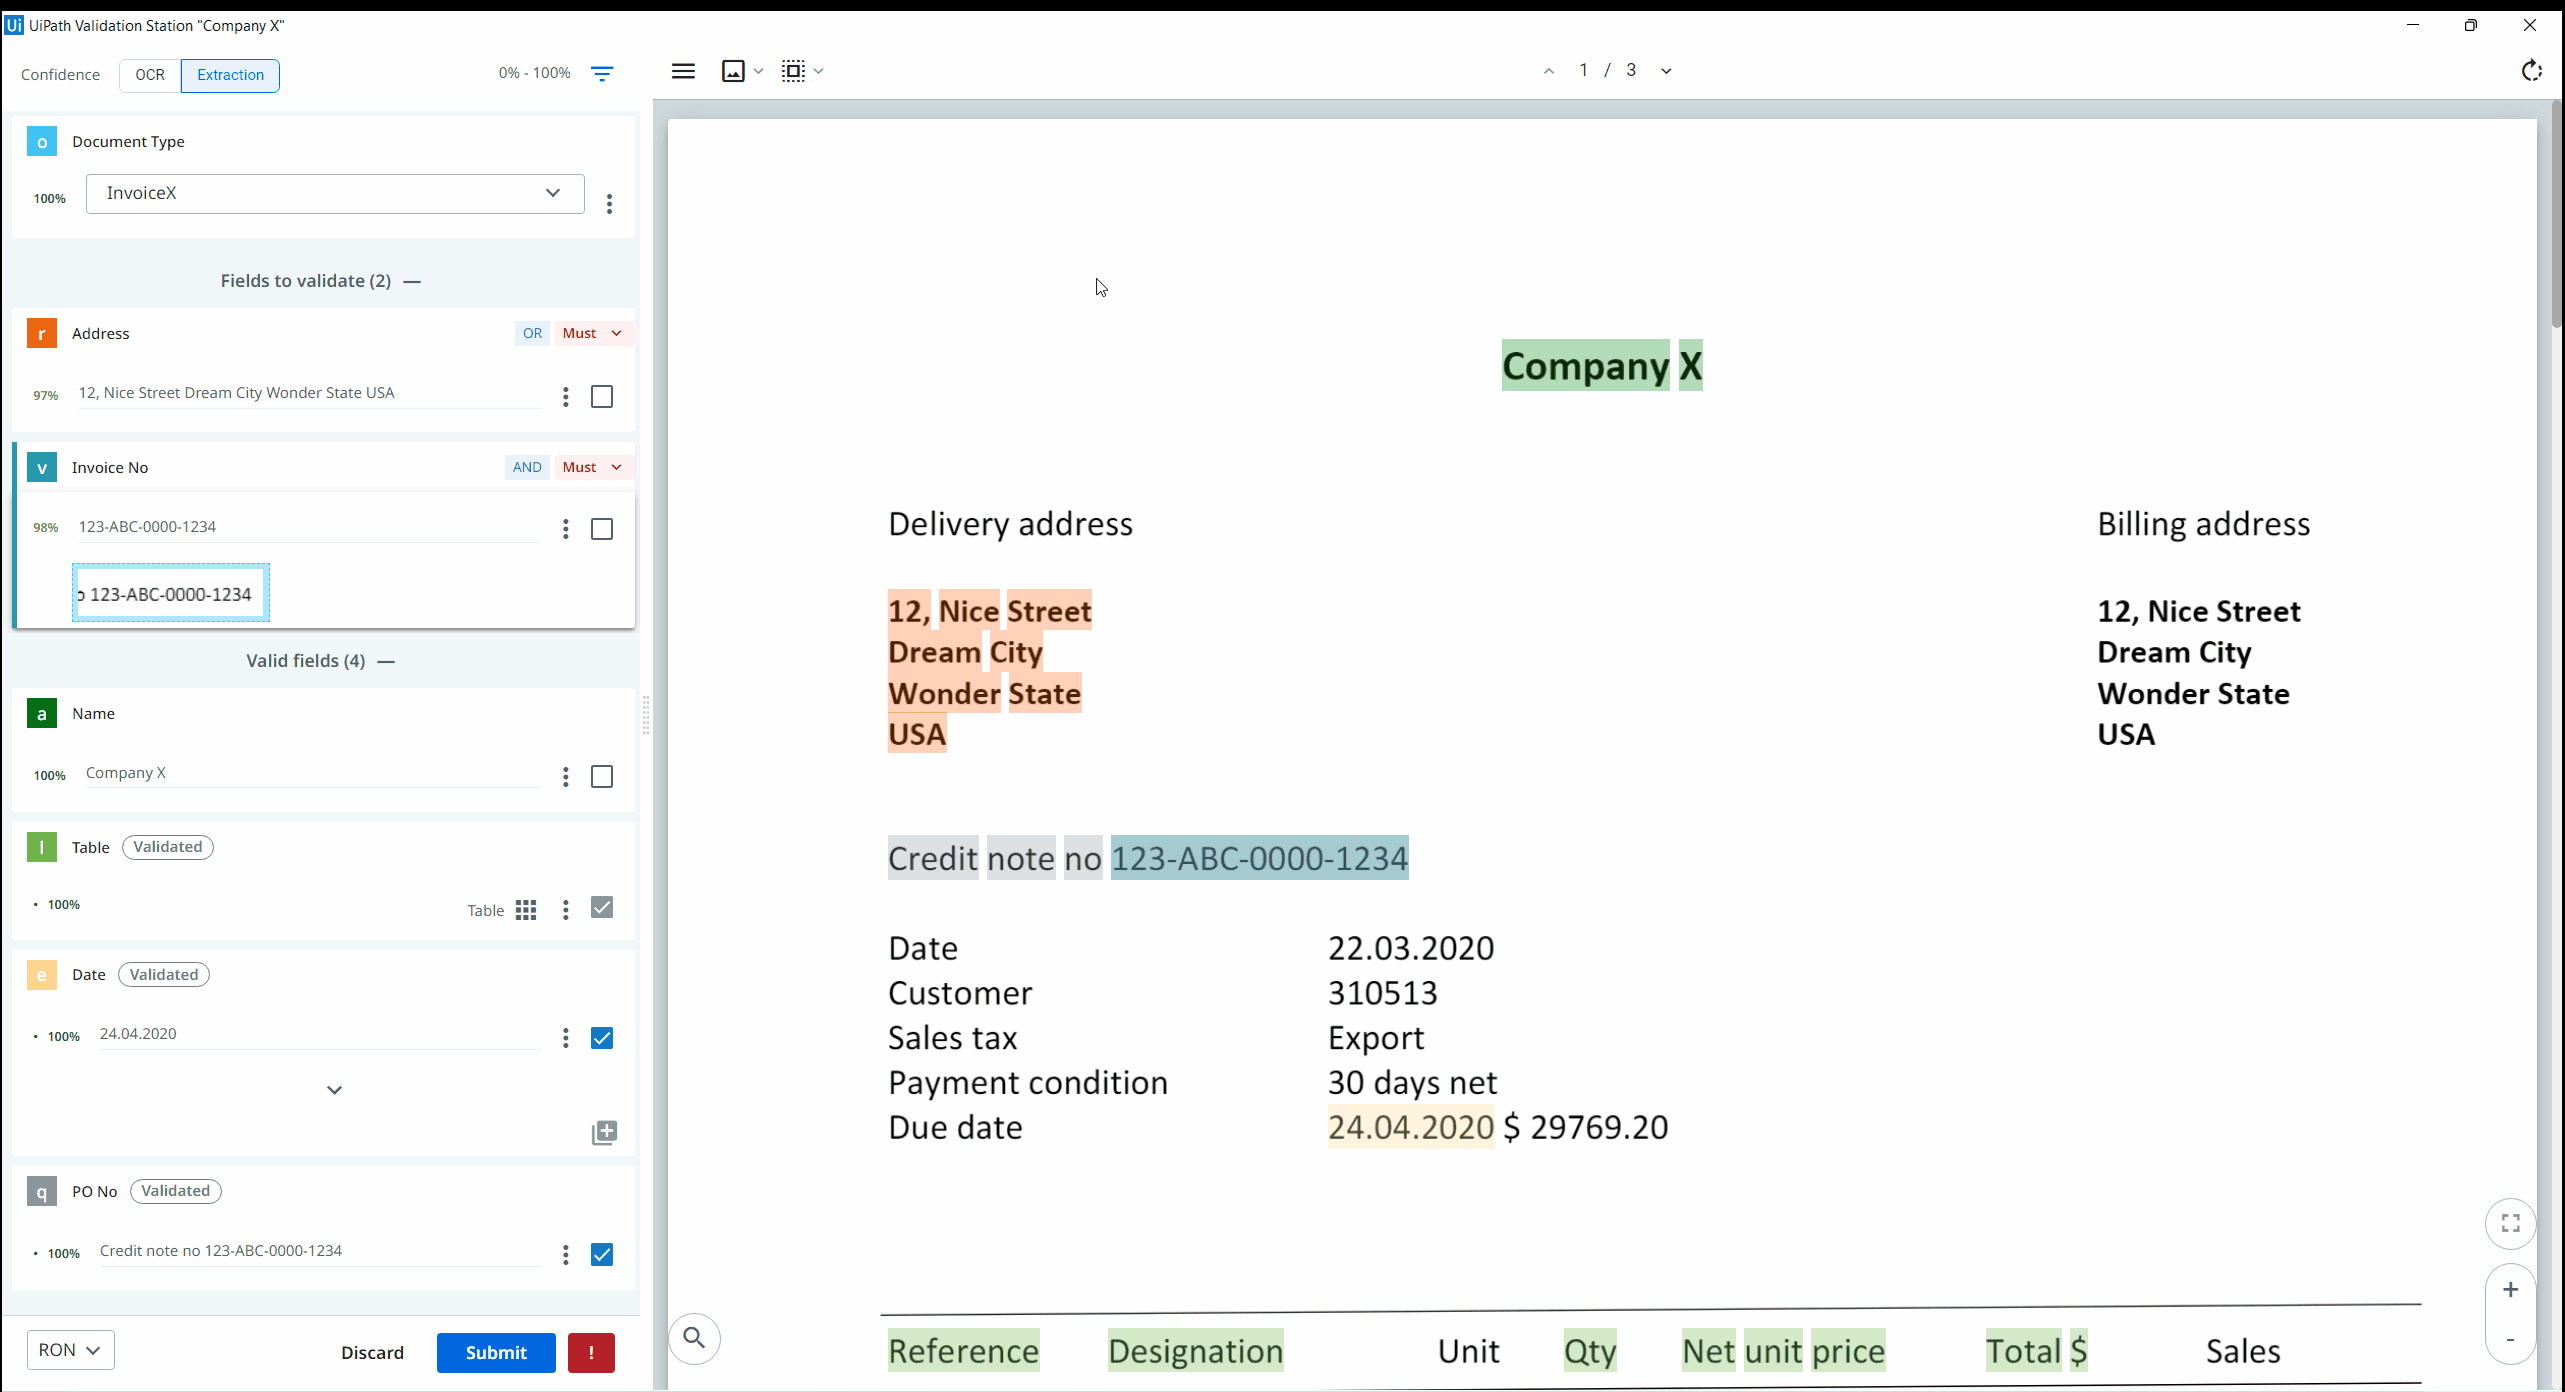This screenshot has height=1392, width=2565.
Task: Click the three-dot menu for Invoice No field
Action: (x=565, y=528)
